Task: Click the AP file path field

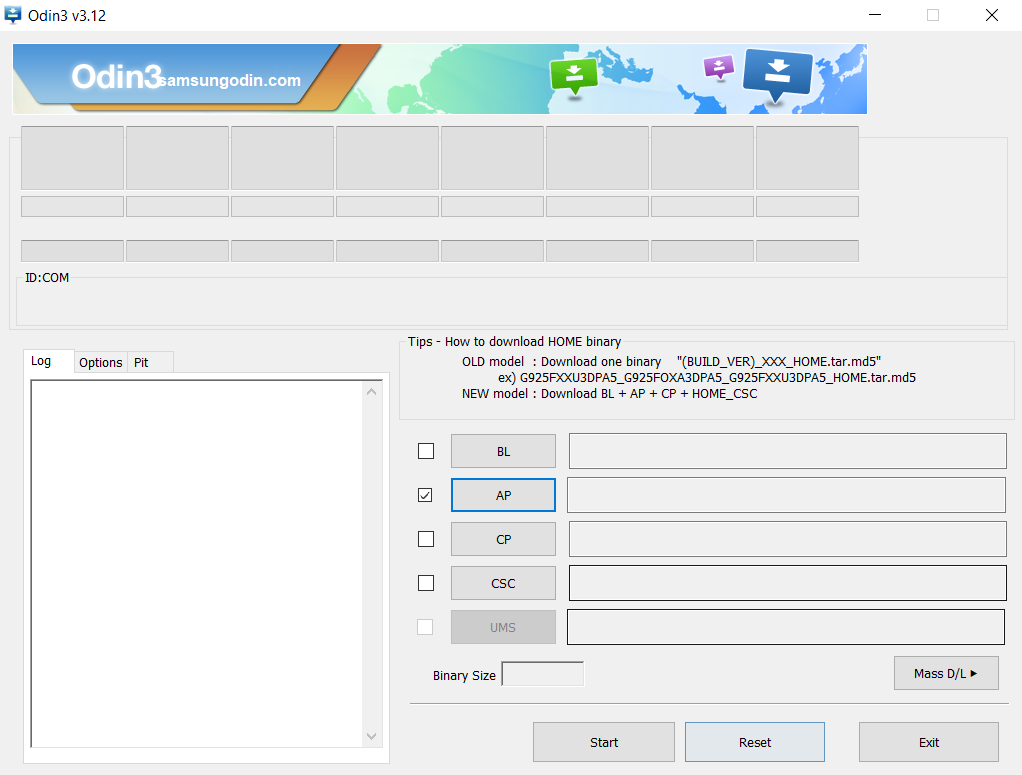Action: pos(786,495)
